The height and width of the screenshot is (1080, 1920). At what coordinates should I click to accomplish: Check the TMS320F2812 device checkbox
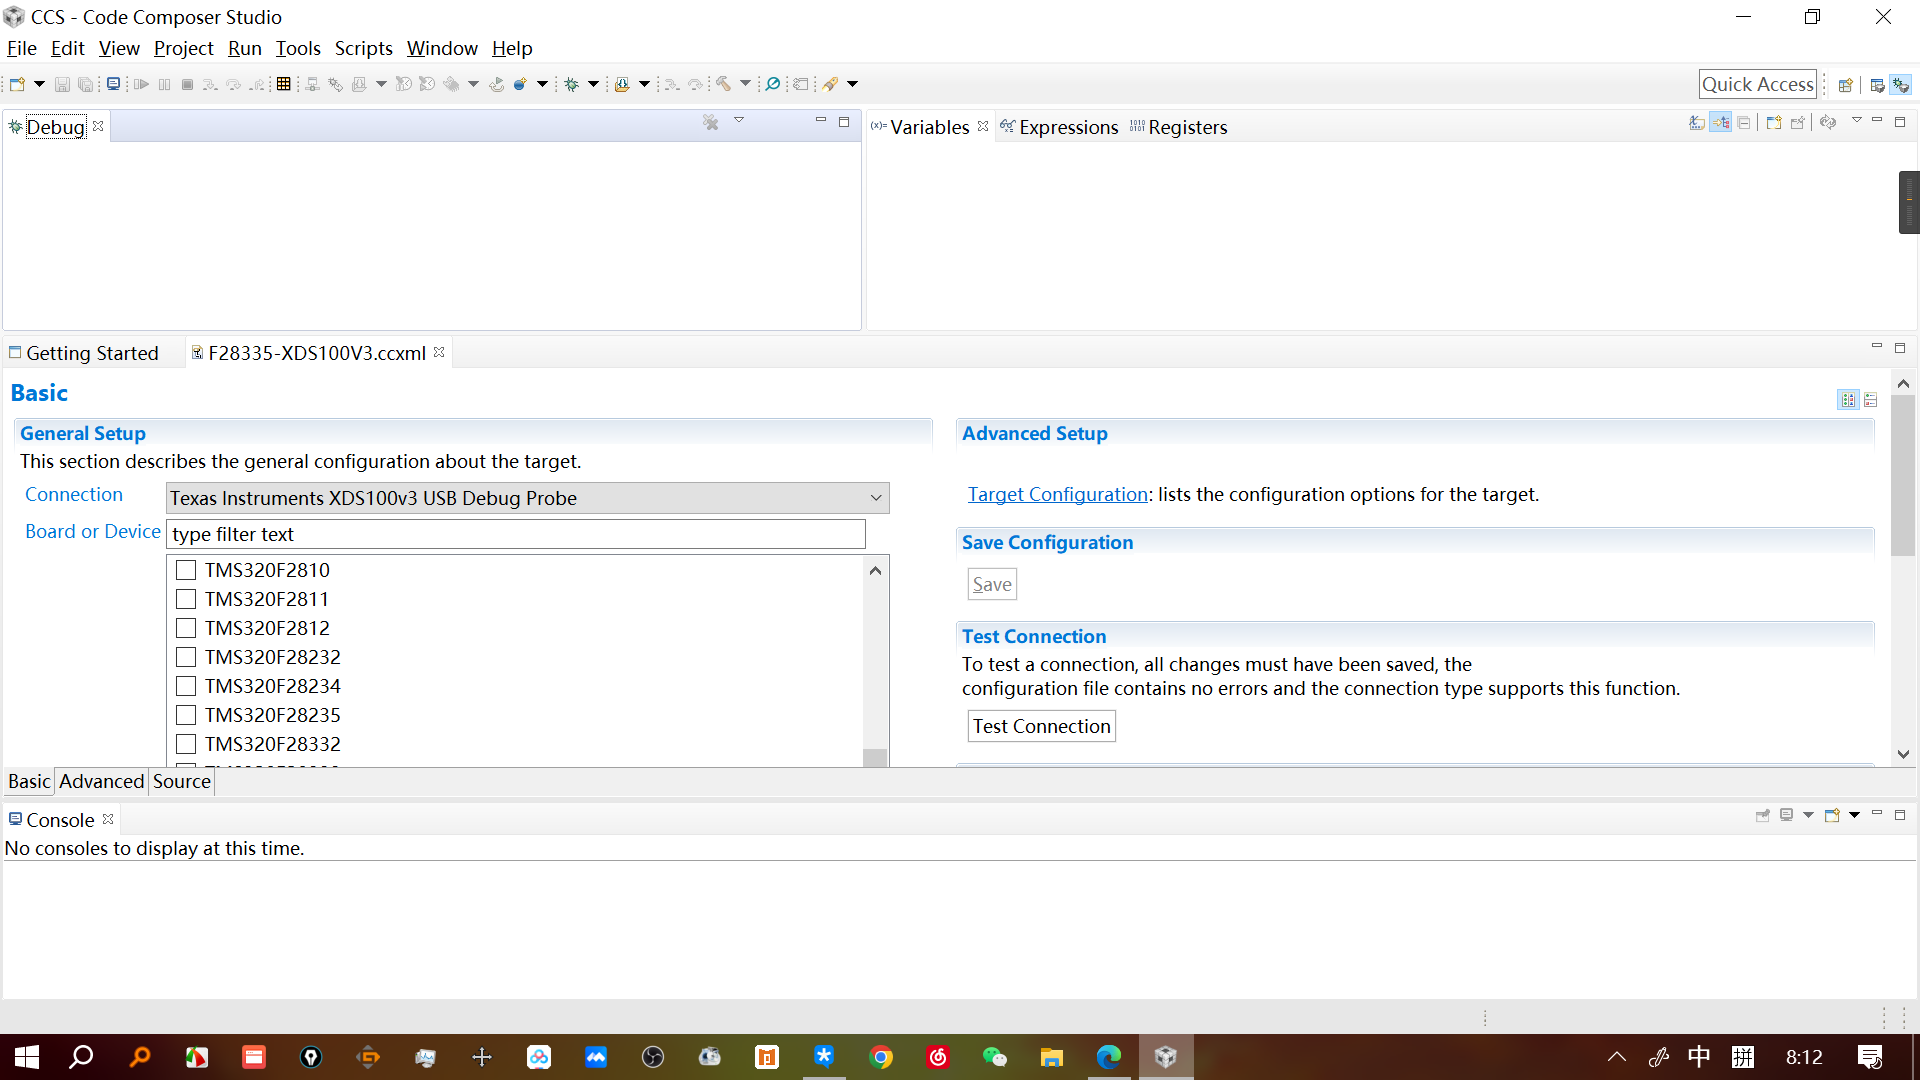(x=186, y=628)
